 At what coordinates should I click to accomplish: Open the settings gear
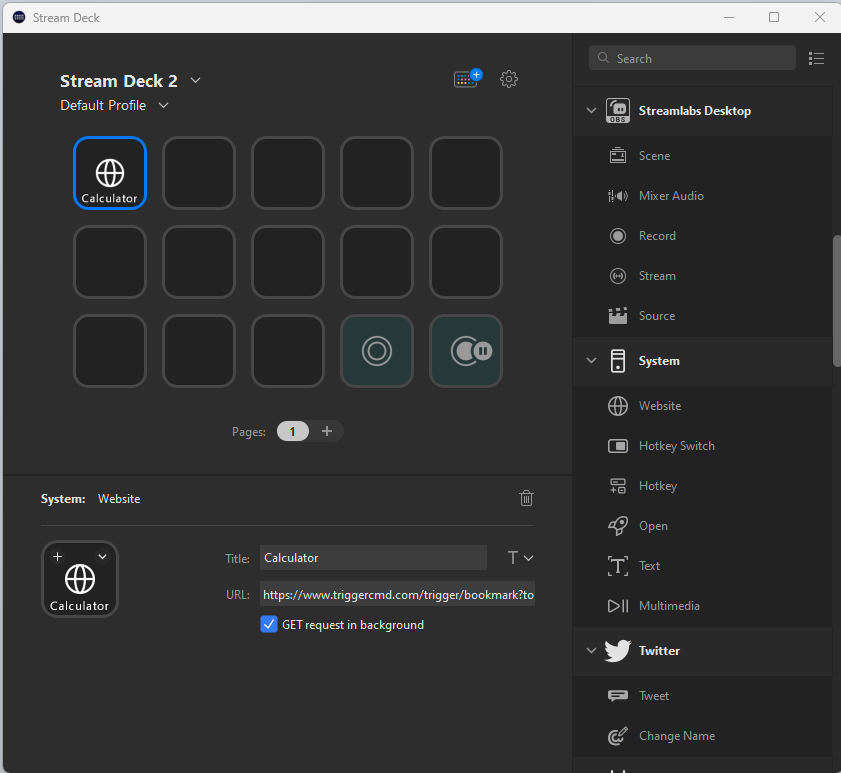[508, 79]
